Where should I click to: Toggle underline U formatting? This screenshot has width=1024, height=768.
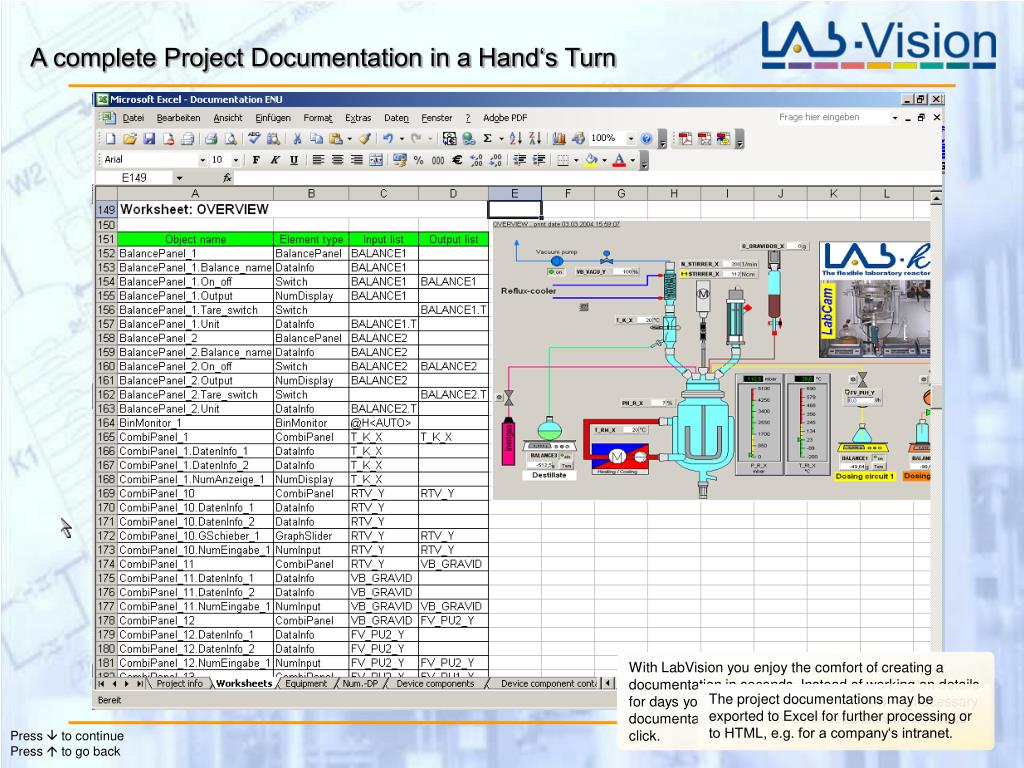[294, 160]
